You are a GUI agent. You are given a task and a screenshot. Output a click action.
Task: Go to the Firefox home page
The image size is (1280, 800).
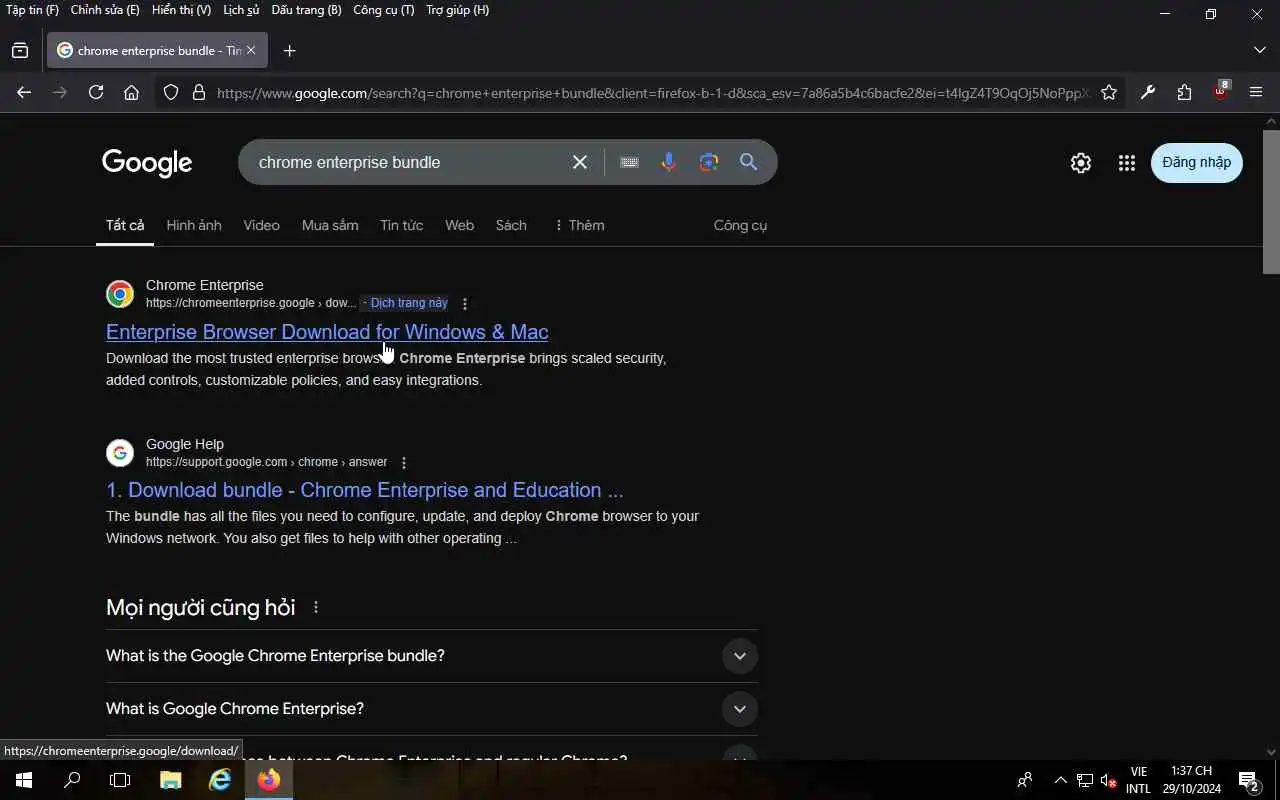click(131, 92)
